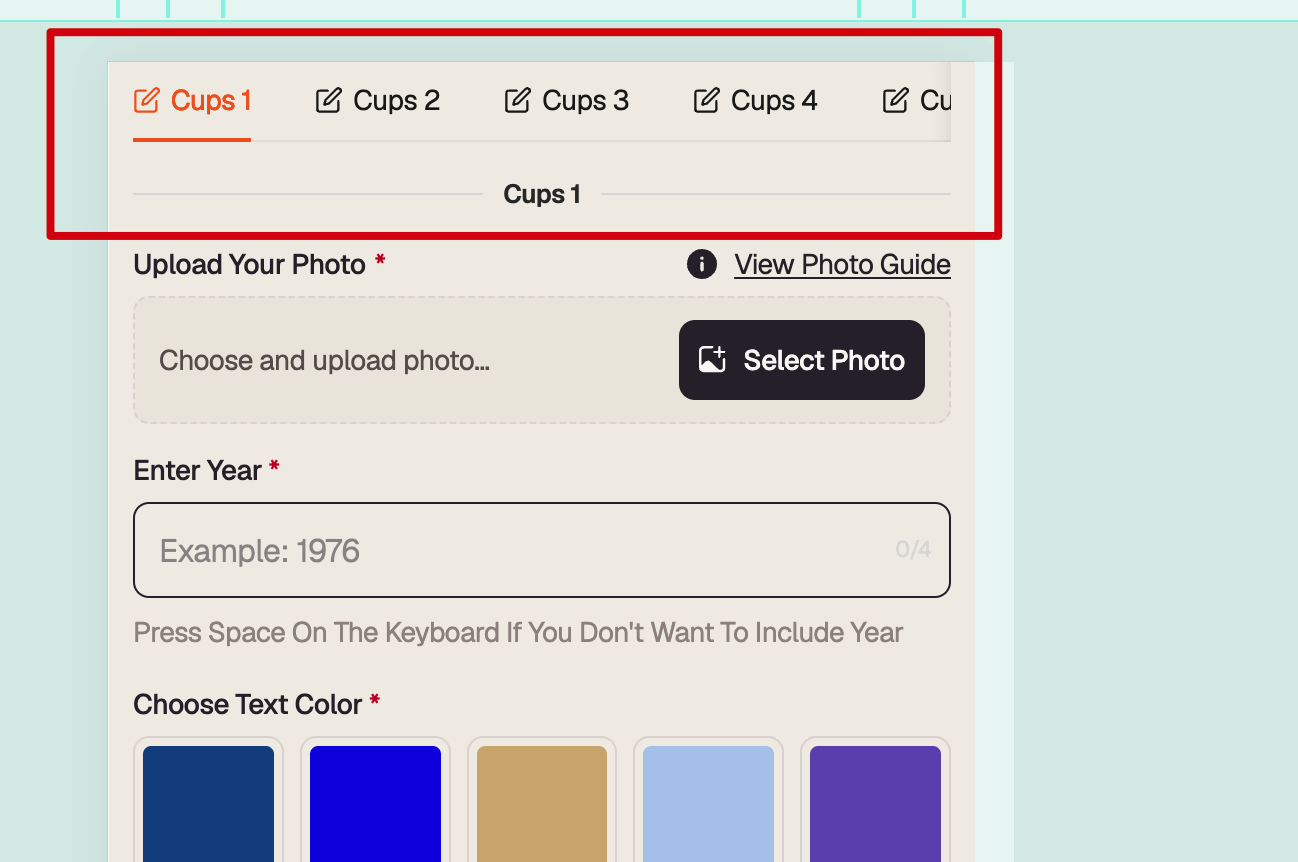The image size is (1298, 862).
Task: Click the pencil edit icon beside Cups 4
Action: [706, 101]
